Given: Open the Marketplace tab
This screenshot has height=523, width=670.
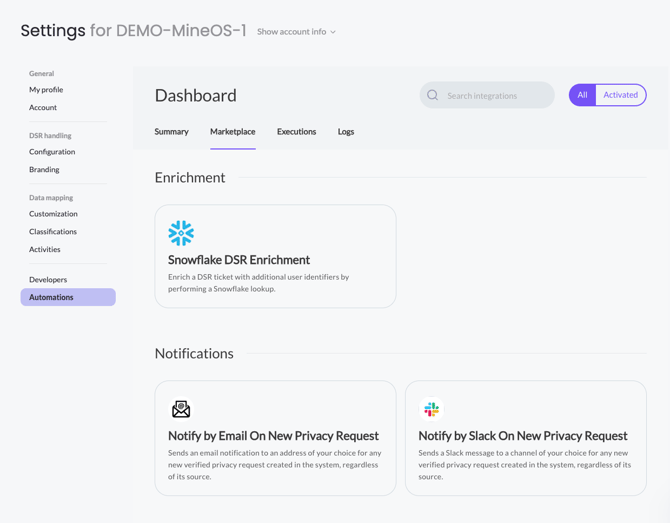Looking at the screenshot, I should 232,132.
